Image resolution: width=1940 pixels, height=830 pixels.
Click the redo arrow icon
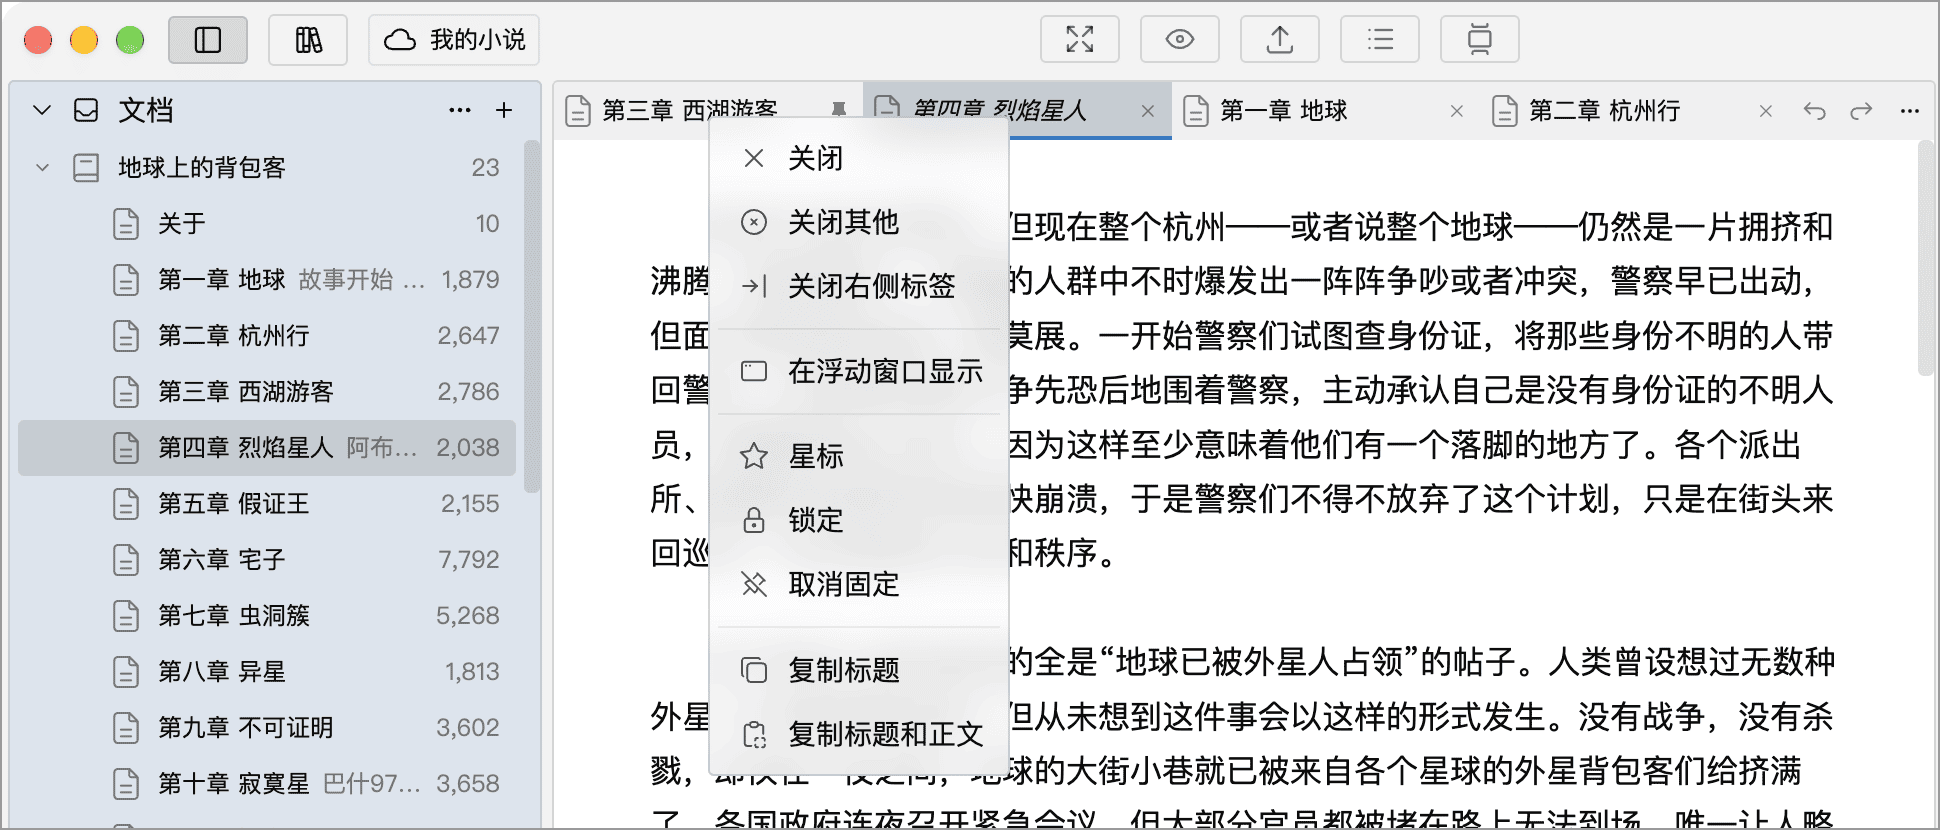1861,111
